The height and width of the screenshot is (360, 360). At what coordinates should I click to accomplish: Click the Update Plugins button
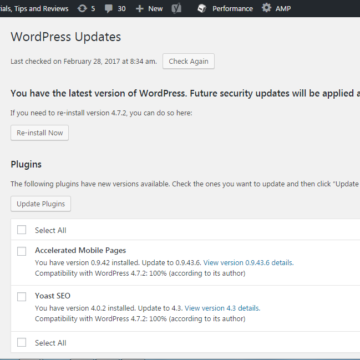click(41, 204)
